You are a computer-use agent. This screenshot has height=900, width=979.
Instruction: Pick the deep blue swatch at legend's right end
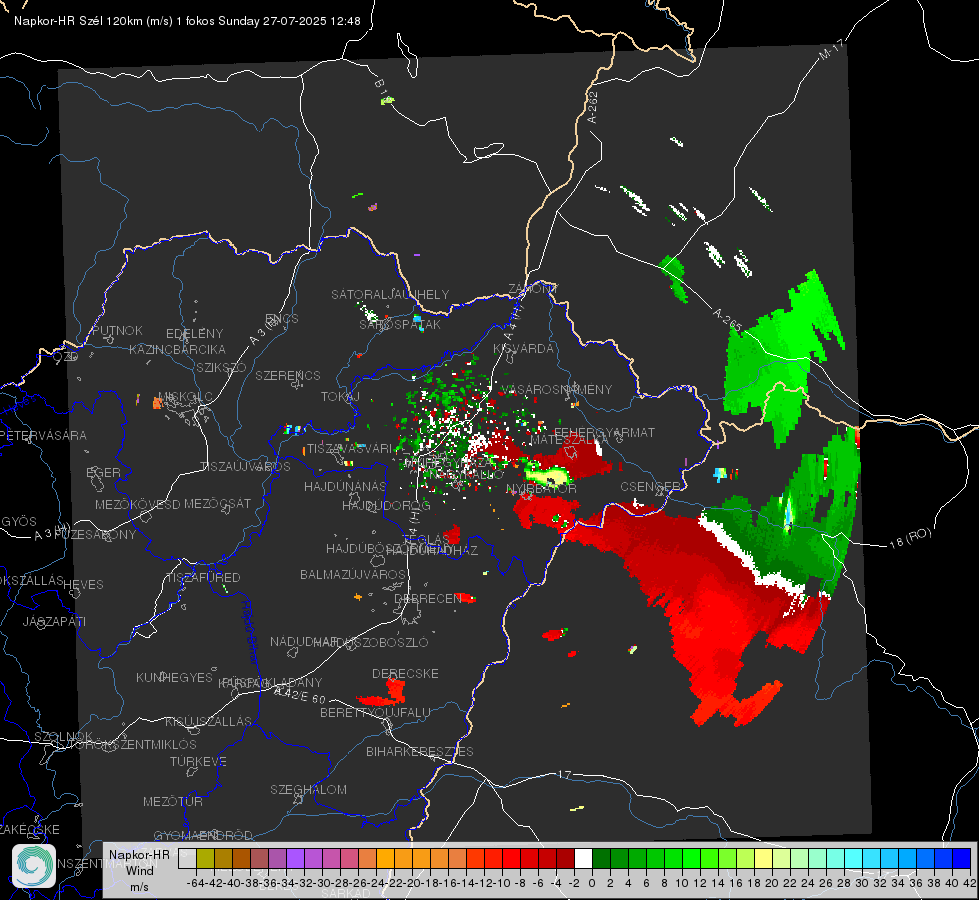pos(962,859)
